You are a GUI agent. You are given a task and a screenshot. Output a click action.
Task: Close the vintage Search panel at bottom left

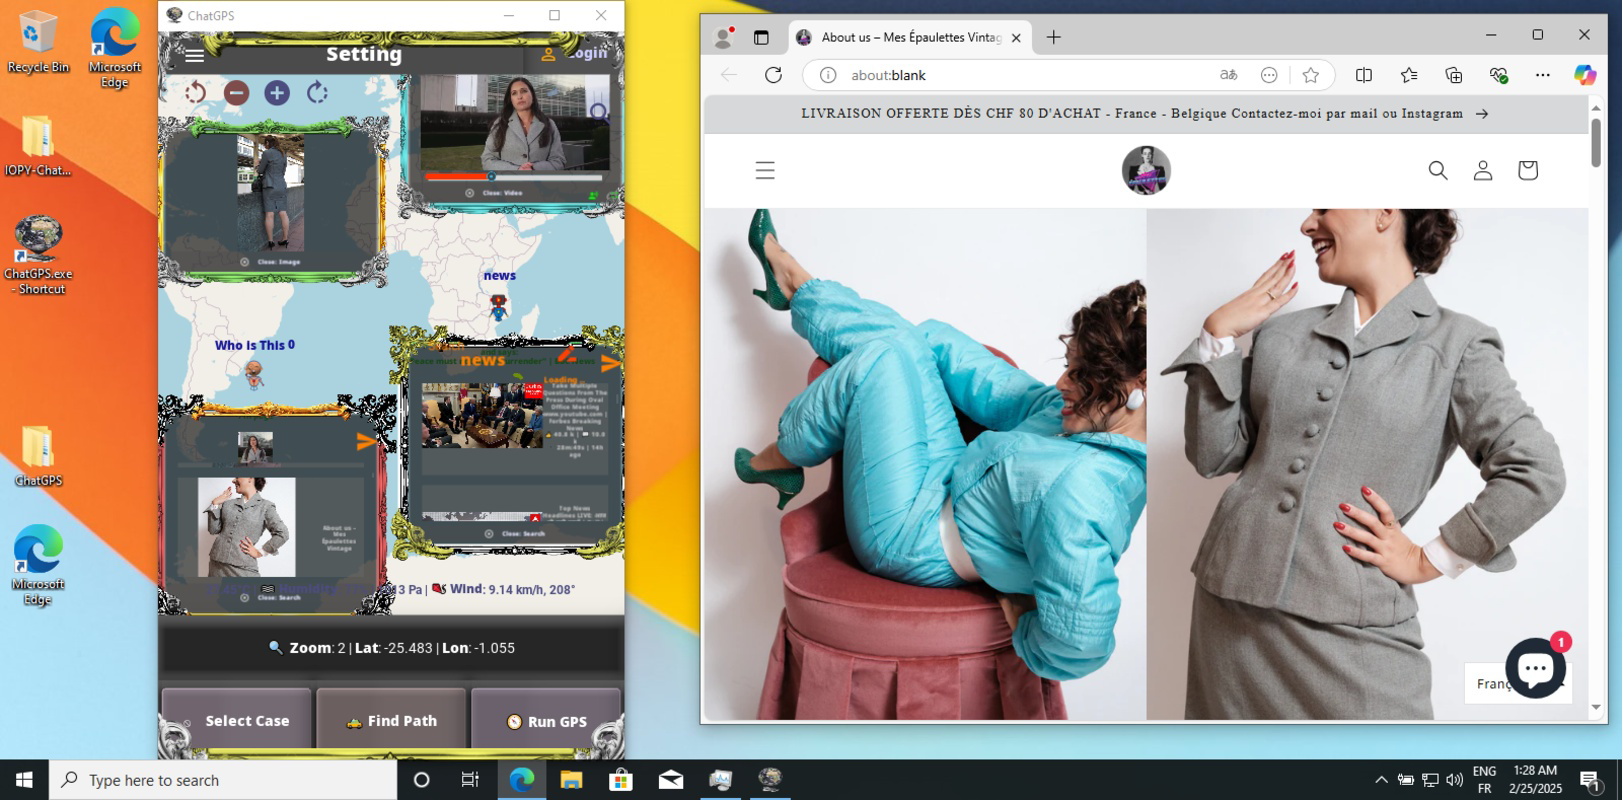pyautogui.click(x=270, y=598)
